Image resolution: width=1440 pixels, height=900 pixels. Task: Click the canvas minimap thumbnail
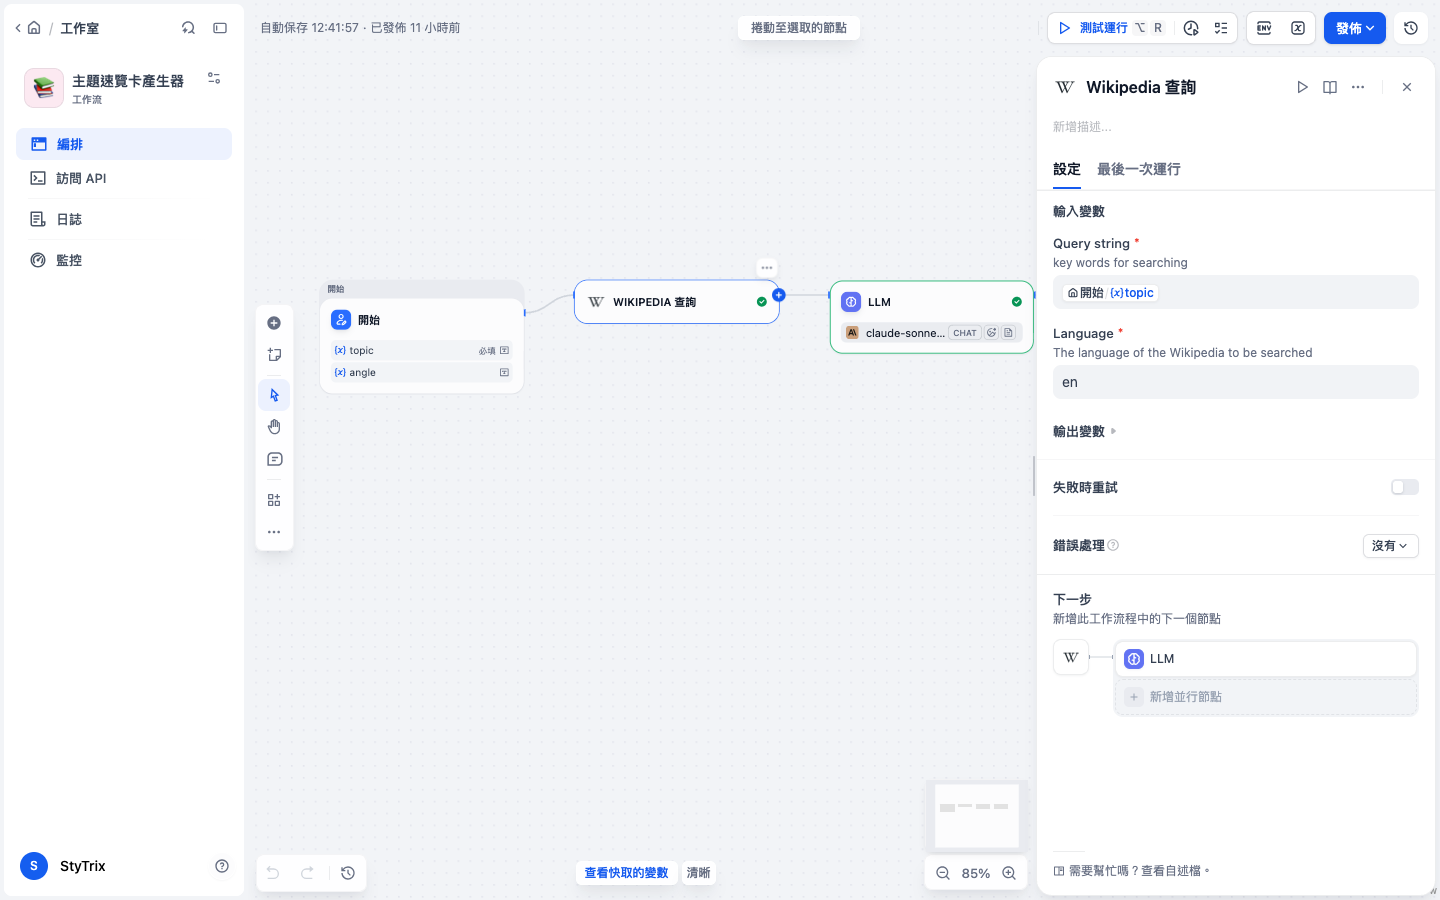click(976, 817)
